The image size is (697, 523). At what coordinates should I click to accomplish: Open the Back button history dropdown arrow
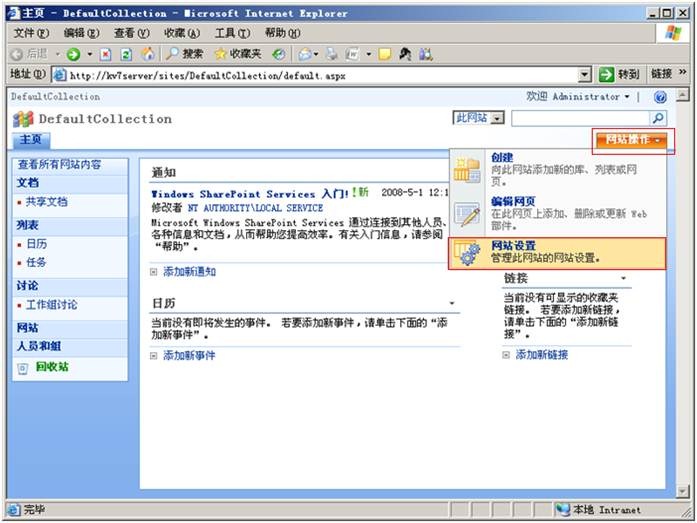[57, 55]
